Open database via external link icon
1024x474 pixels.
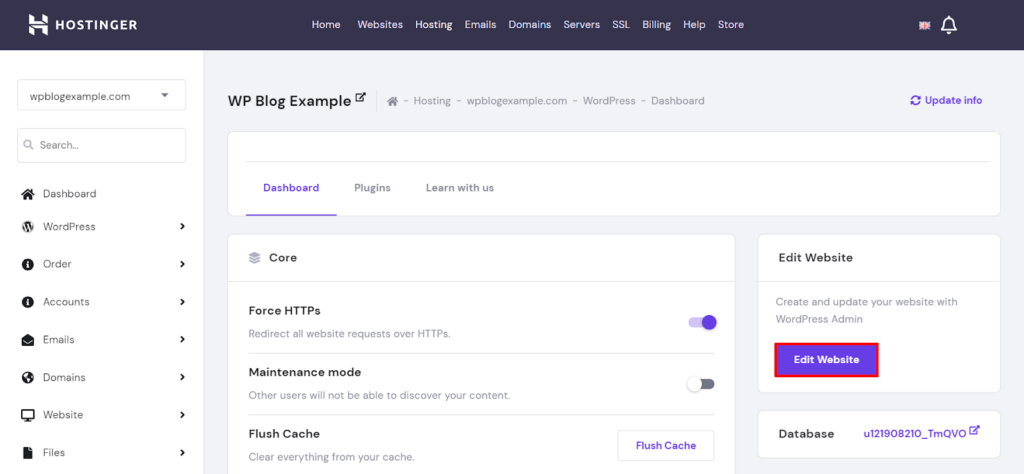click(x=974, y=430)
